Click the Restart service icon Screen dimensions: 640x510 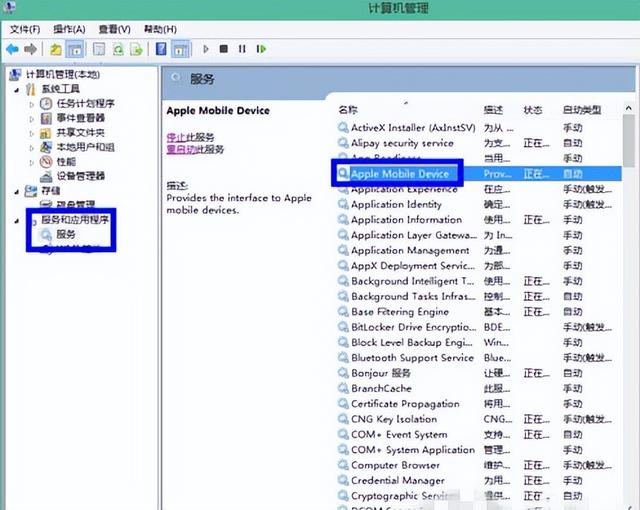coord(261,49)
